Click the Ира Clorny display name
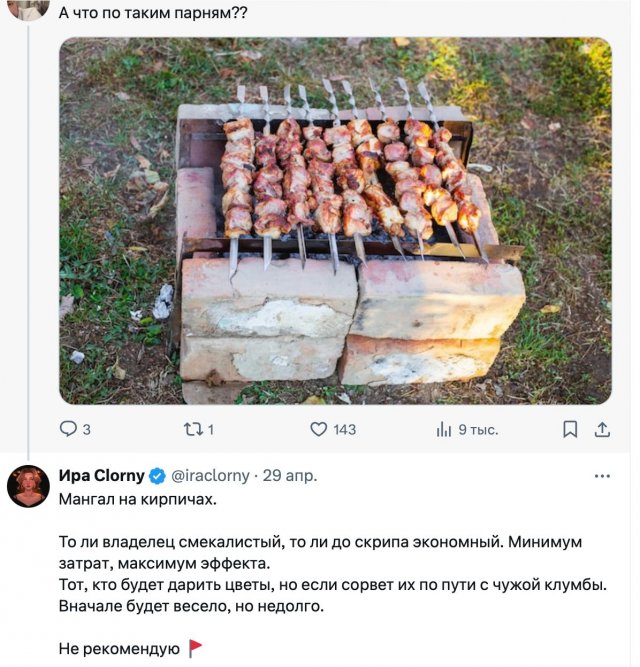The height and width of the screenshot is (667, 640). tap(102, 476)
